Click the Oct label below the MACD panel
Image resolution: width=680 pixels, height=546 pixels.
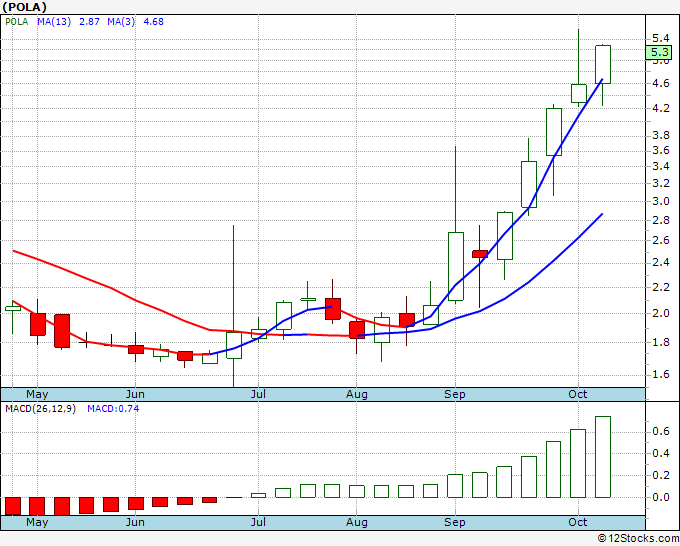[x=579, y=522]
